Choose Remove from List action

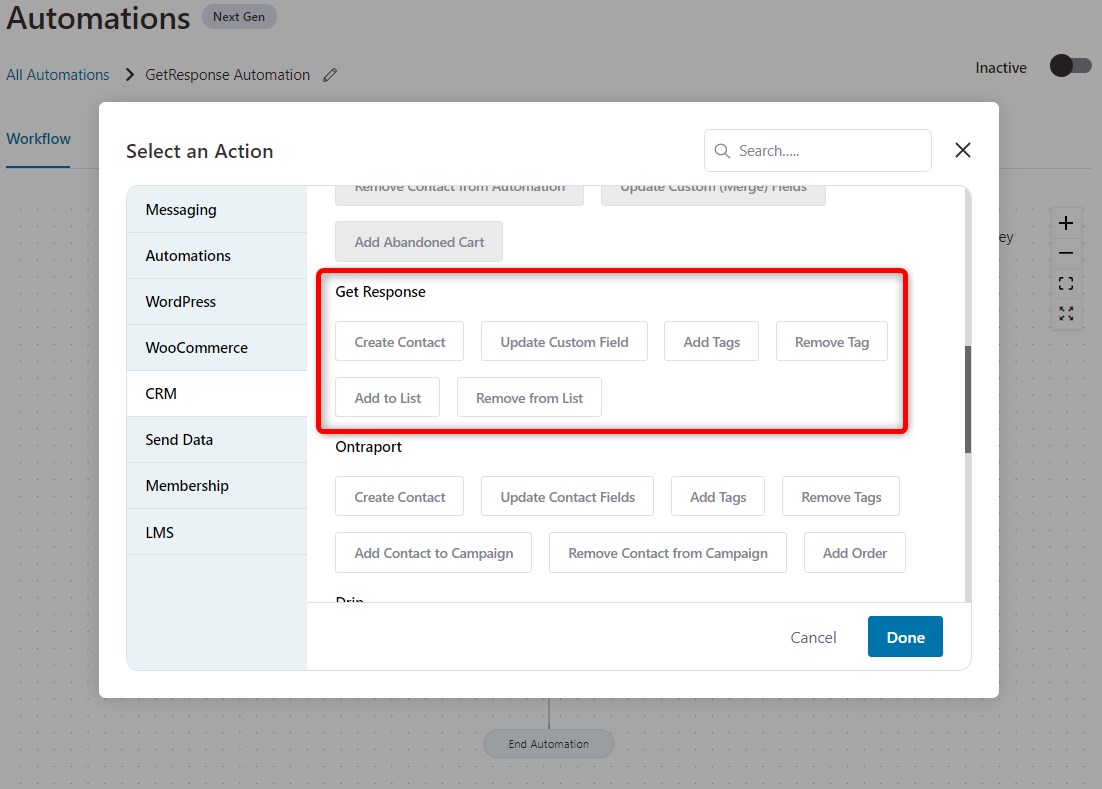click(x=529, y=398)
